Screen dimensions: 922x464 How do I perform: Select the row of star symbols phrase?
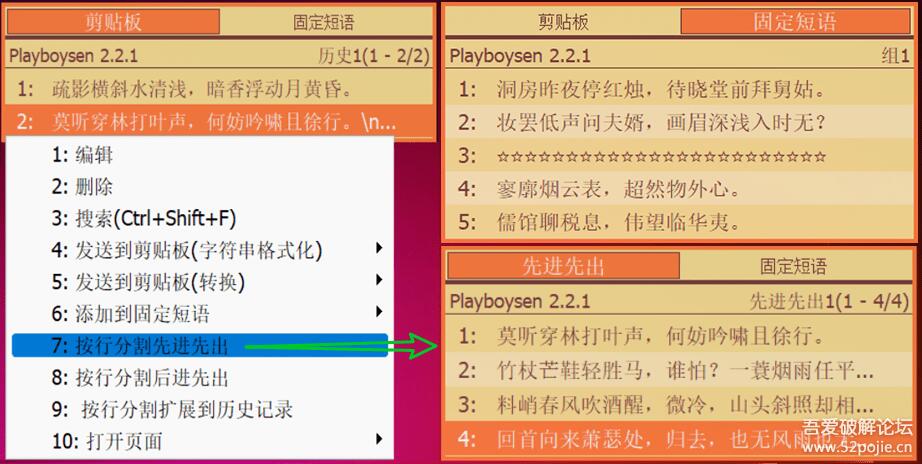click(660, 155)
